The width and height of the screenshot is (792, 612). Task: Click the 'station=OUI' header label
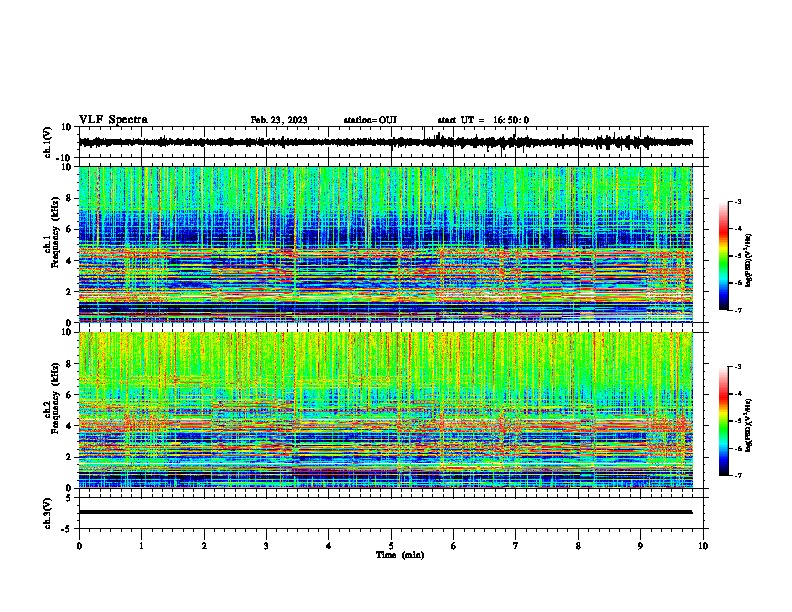[370, 120]
